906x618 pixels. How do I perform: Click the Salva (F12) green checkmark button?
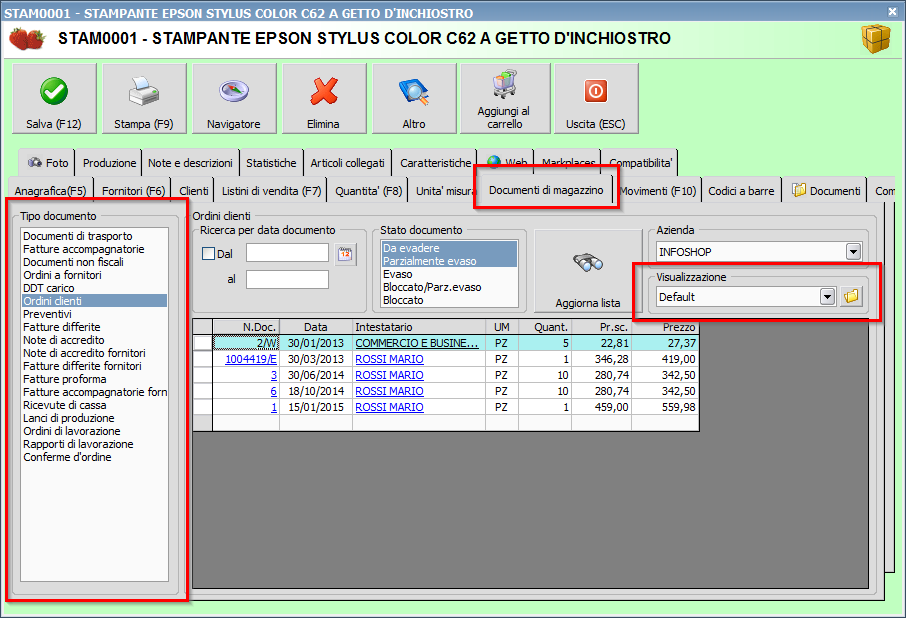[54, 99]
